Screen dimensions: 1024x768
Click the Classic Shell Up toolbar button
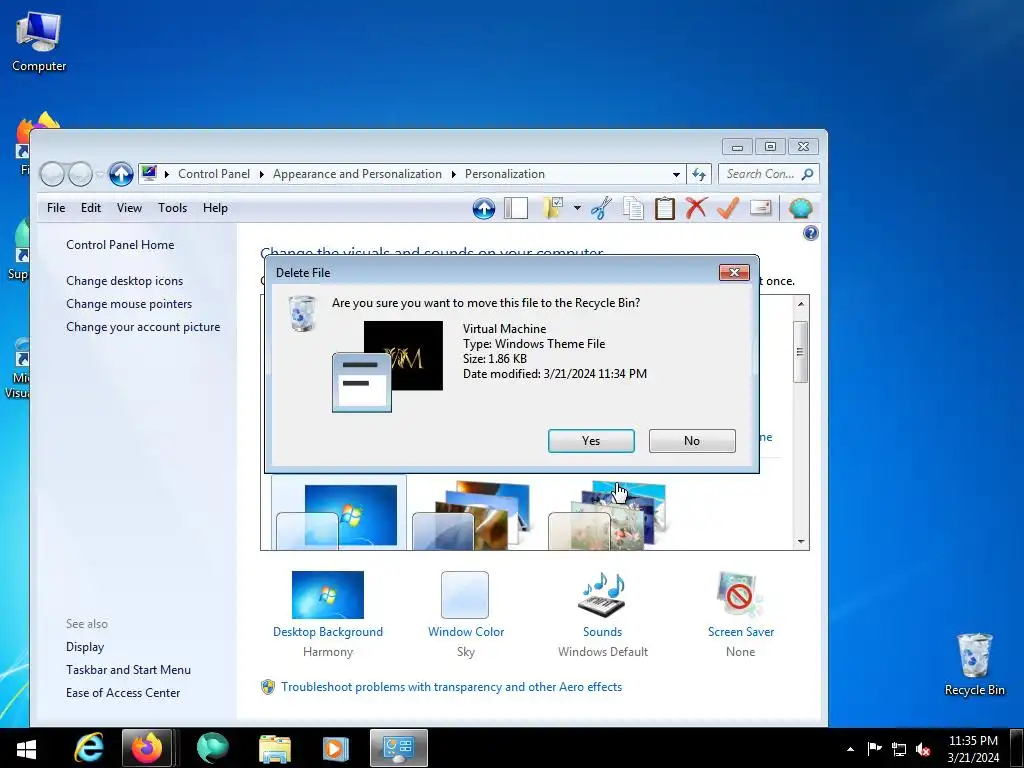(x=484, y=208)
